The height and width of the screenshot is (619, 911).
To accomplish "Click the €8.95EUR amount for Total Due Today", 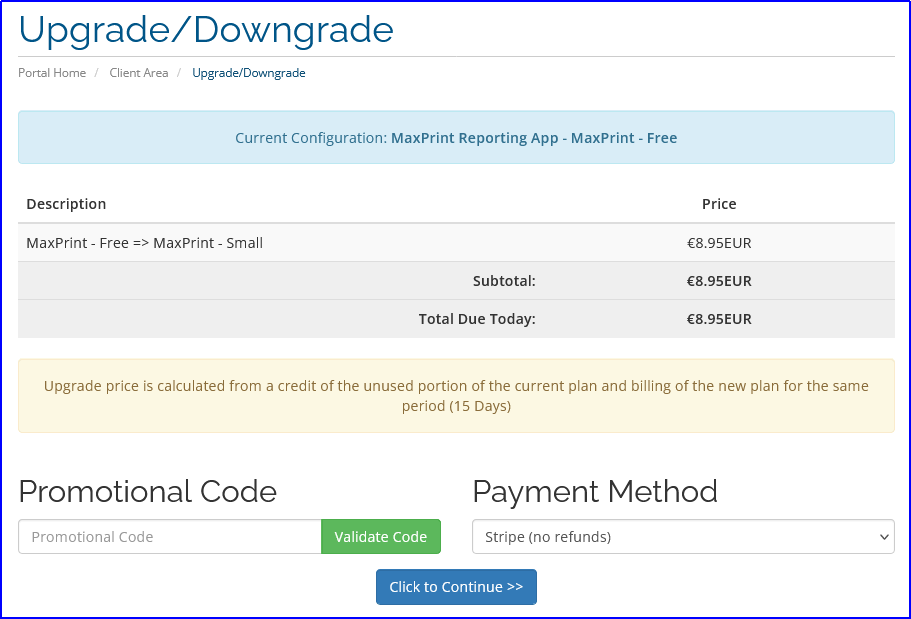I will (x=719, y=319).
